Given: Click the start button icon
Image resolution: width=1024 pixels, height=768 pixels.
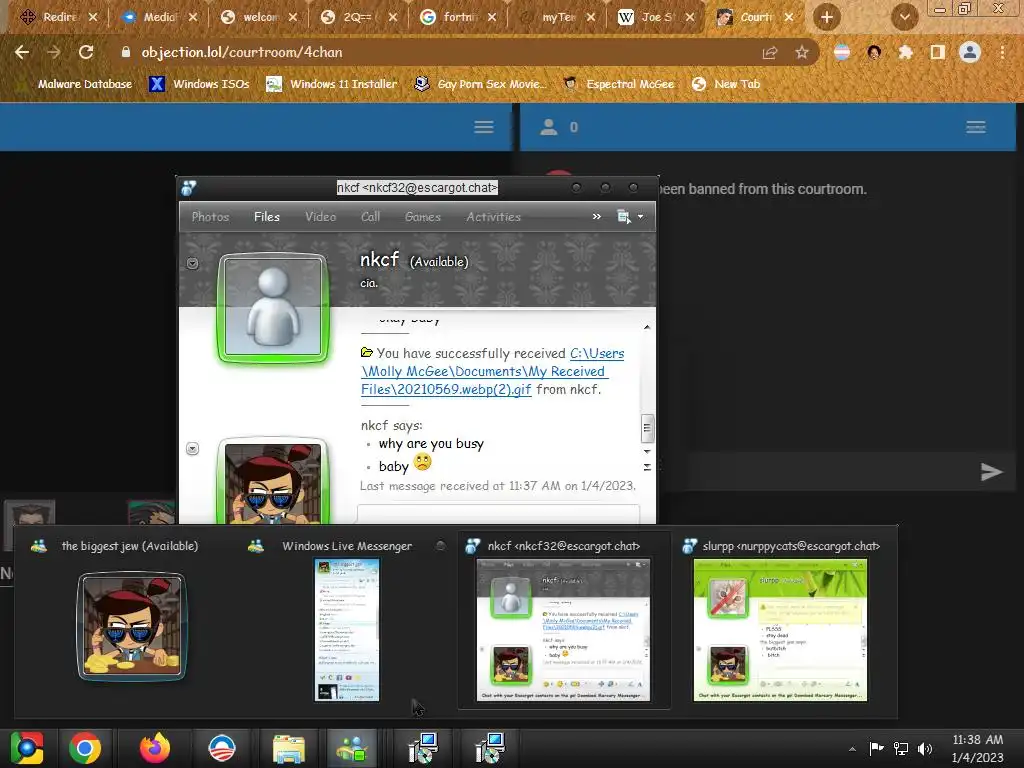Looking at the screenshot, I should 27,748.
